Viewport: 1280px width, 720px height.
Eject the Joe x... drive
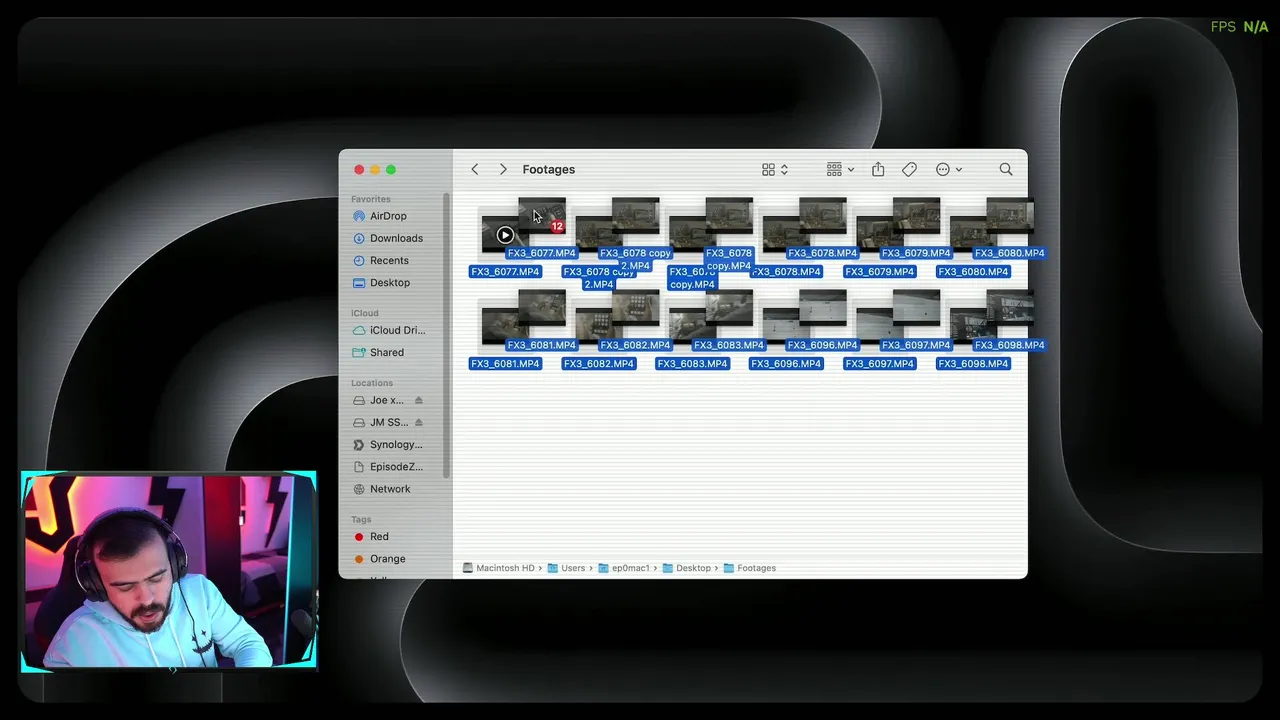point(418,400)
